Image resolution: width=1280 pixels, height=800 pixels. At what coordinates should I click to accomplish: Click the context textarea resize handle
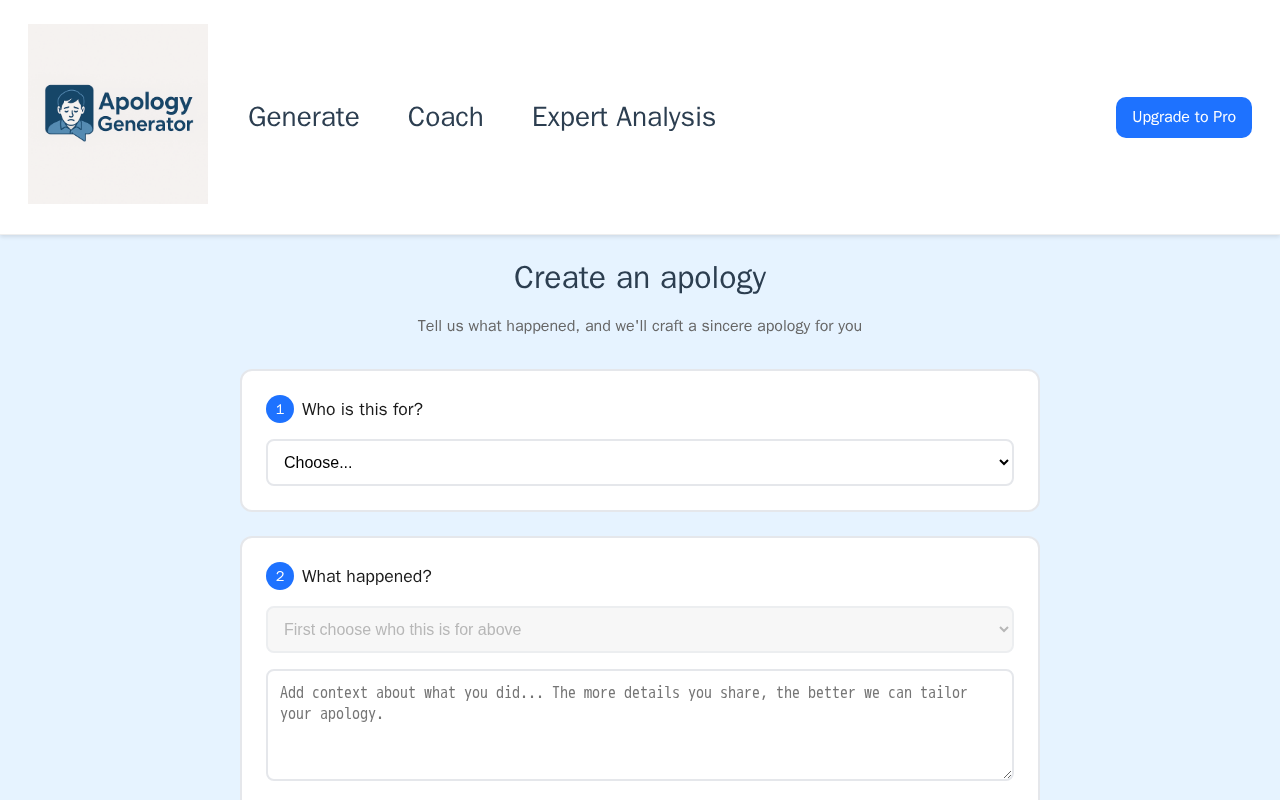[x=1007, y=774]
